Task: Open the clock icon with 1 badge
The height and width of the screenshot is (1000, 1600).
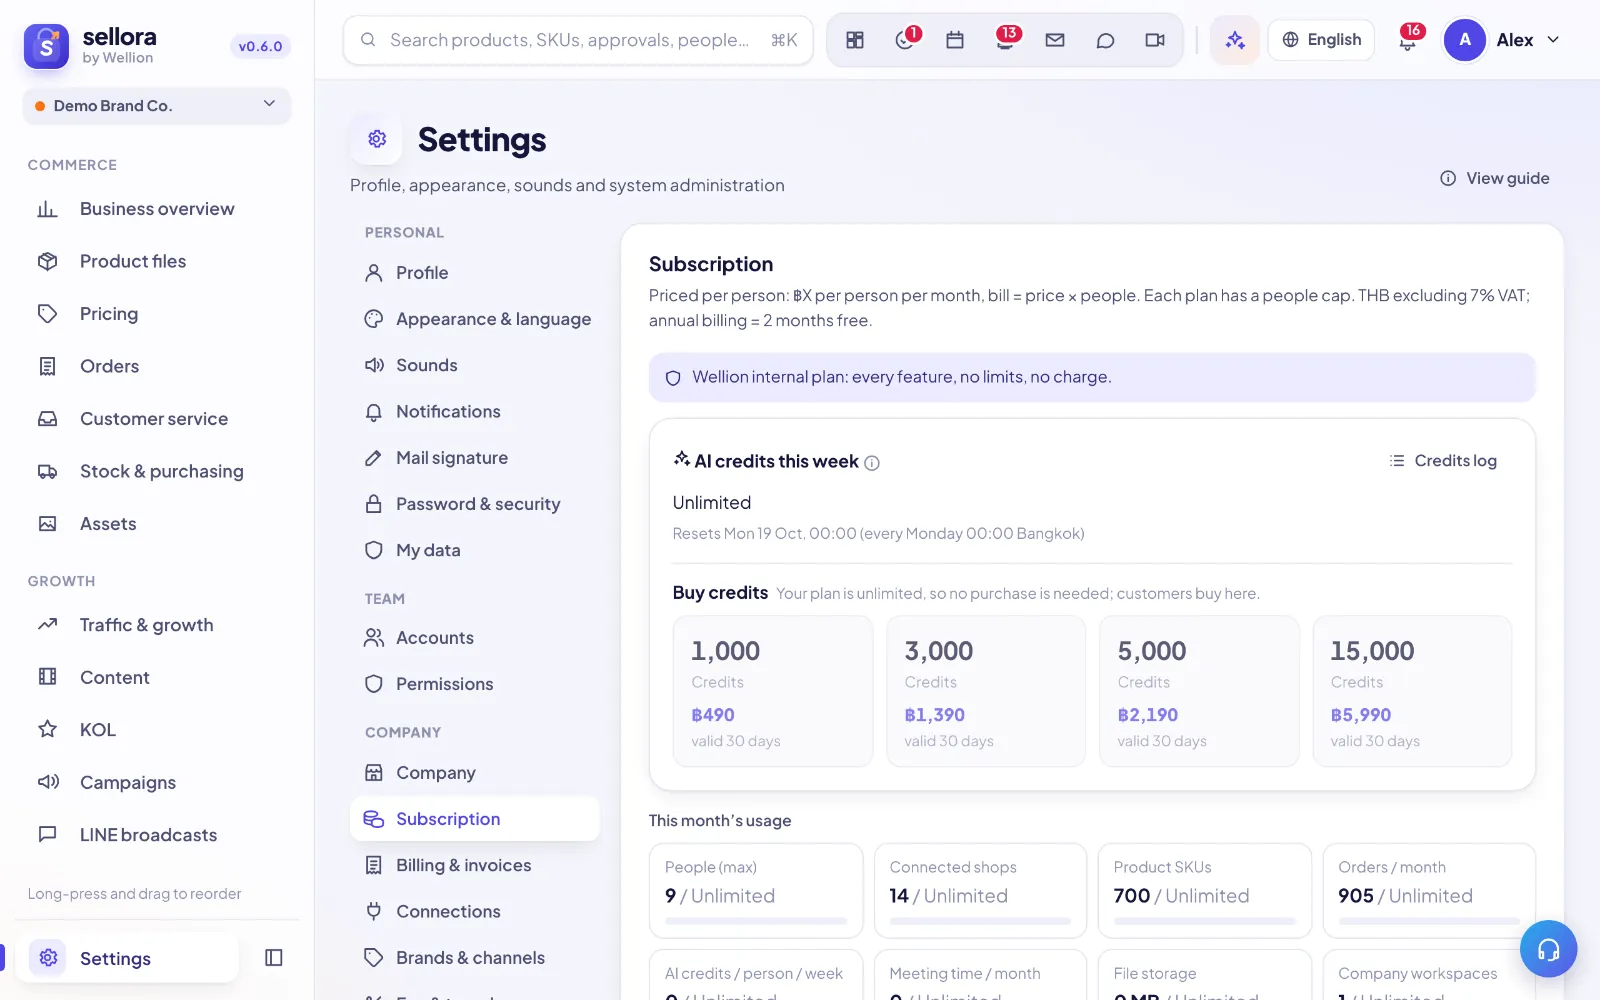Action: (905, 40)
